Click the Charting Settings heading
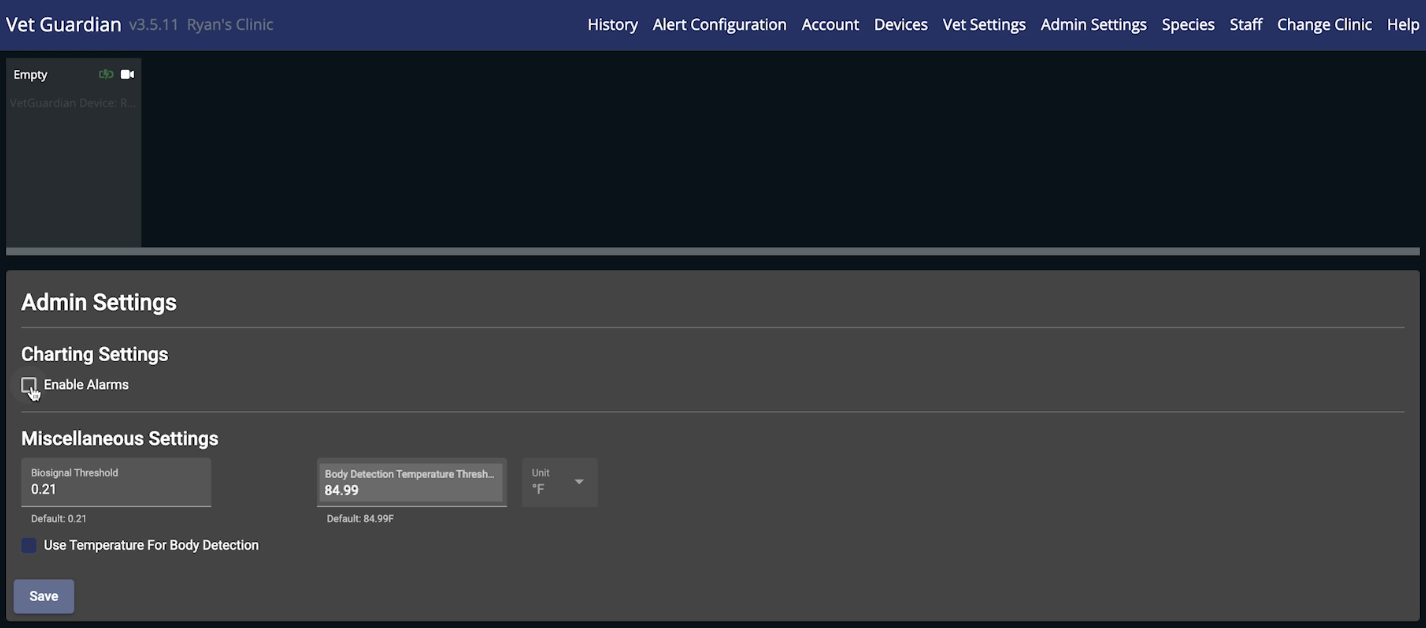1426x628 pixels. coord(95,354)
